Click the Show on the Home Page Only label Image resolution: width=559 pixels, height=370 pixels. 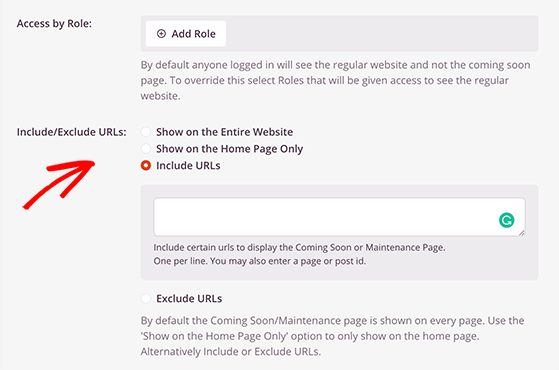(x=230, y=149)
